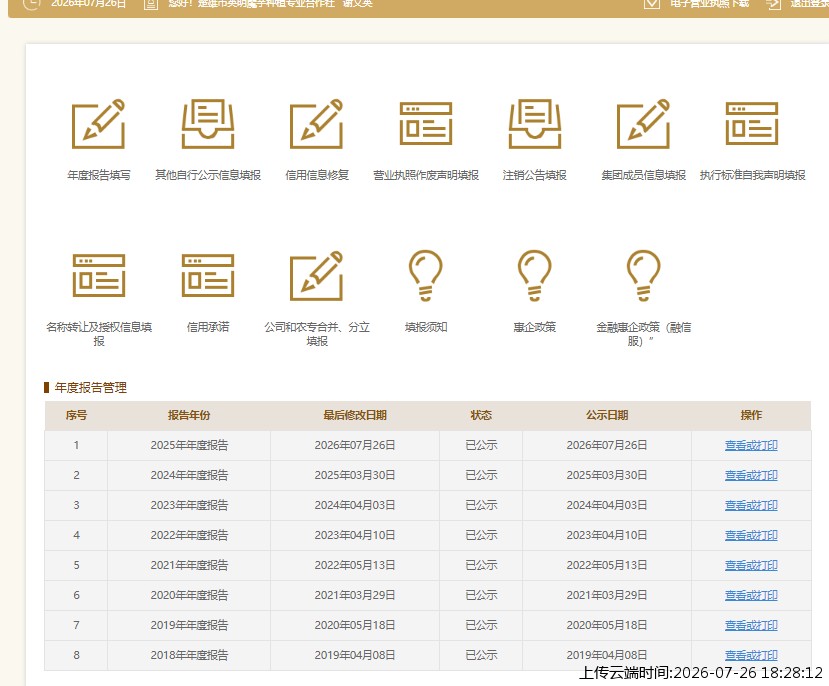This screenshot has height=686, width=829.
Task: Open 集团成员信息填报 icon
Action: [x=643, y=124]
